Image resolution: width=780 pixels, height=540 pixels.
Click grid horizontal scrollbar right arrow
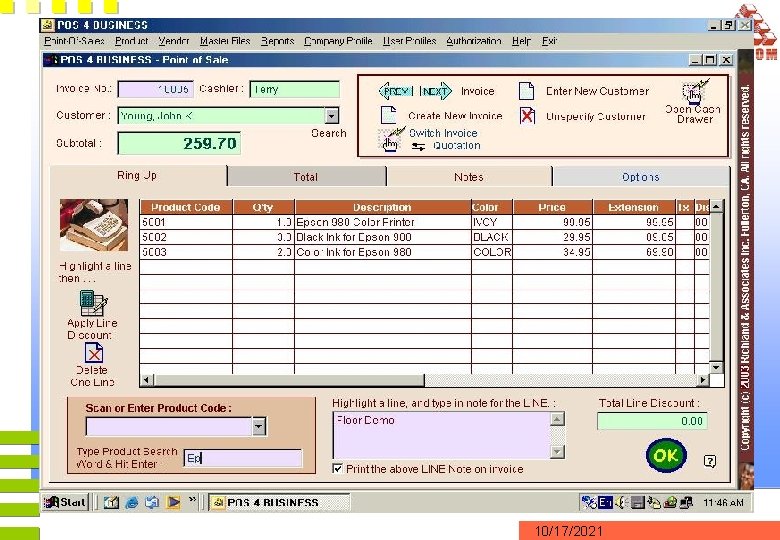point(702,380)
